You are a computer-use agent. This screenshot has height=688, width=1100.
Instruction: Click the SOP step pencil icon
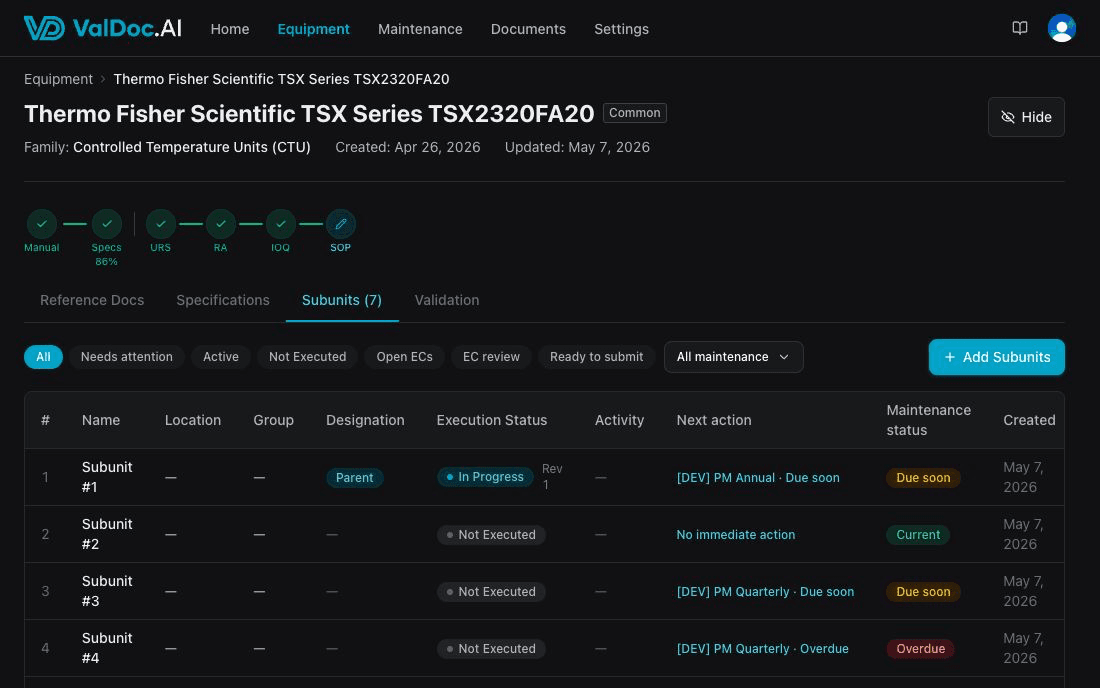pos(340,224)
